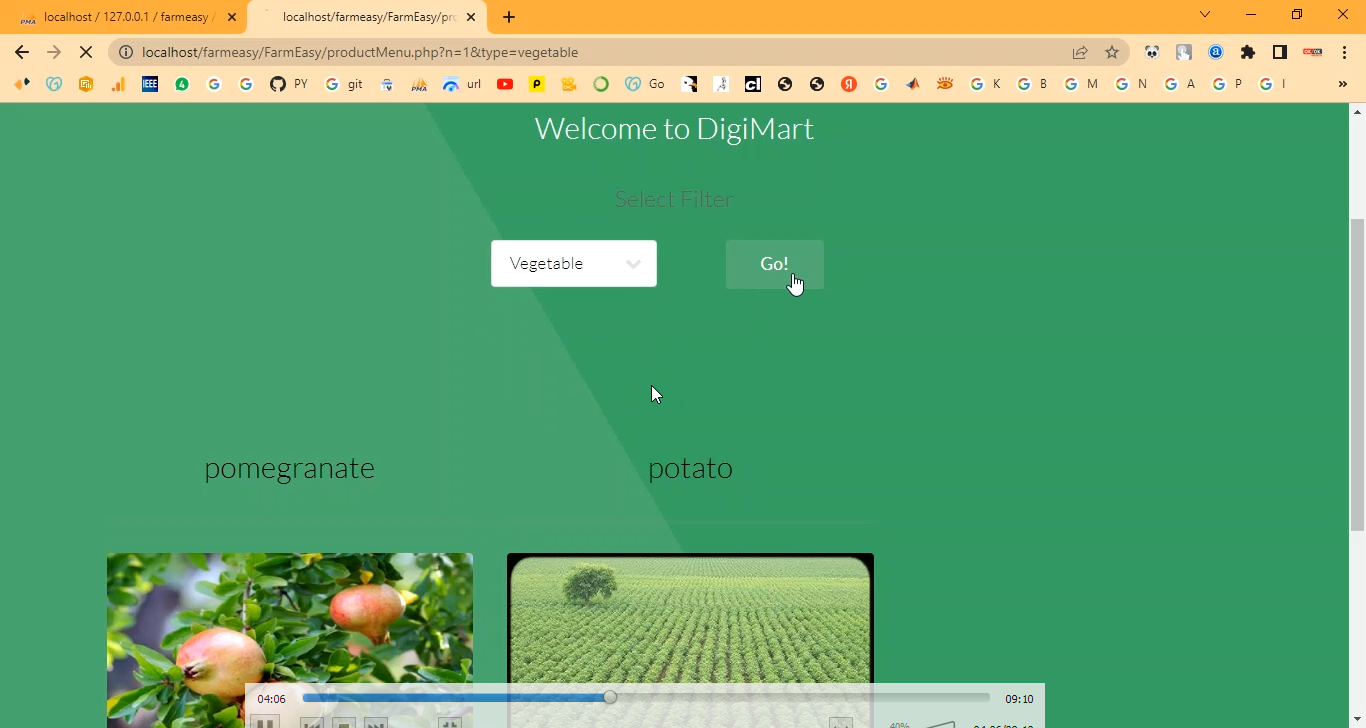
Task: Stop loading the current page
Action: (x=86, y=52)
